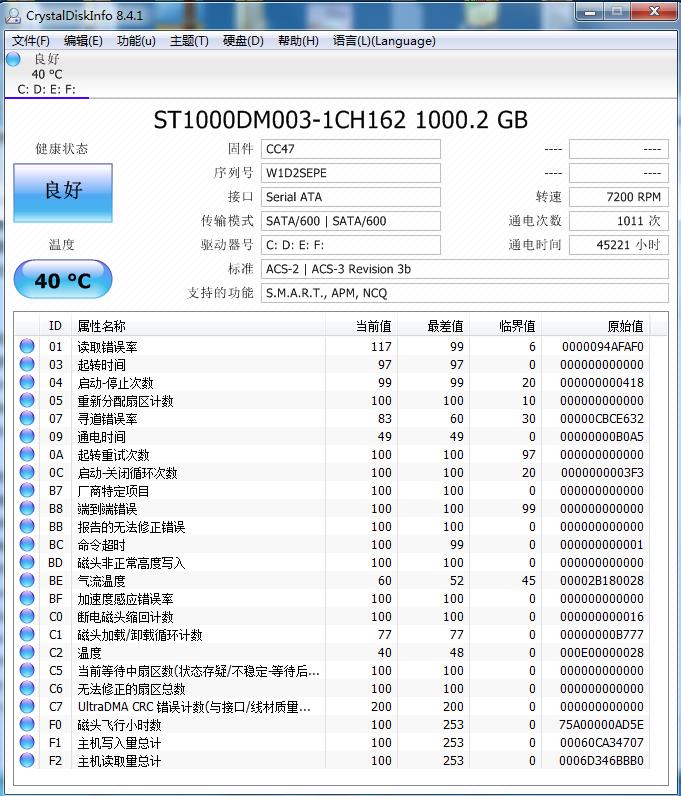
Task: Click the standard field ACS-2 | ACS-3 Revision 3b
Action: [465, 269]
